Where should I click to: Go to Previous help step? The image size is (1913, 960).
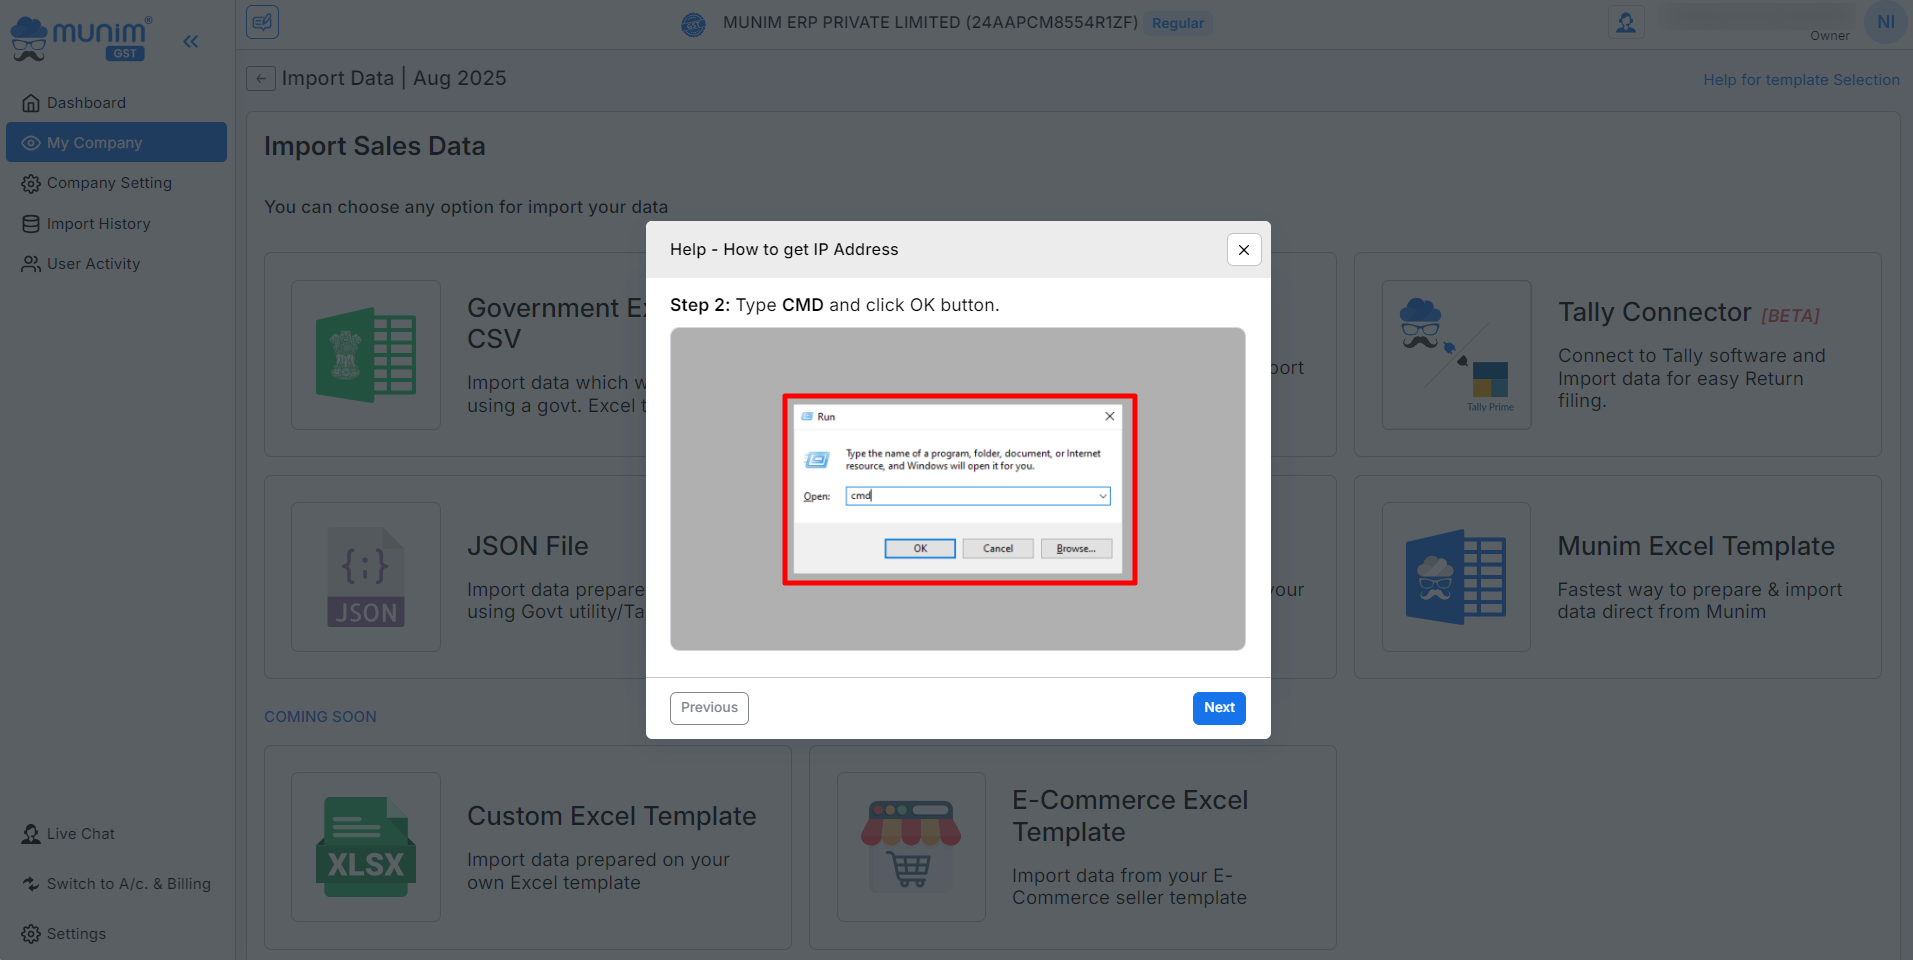point(709,708)
